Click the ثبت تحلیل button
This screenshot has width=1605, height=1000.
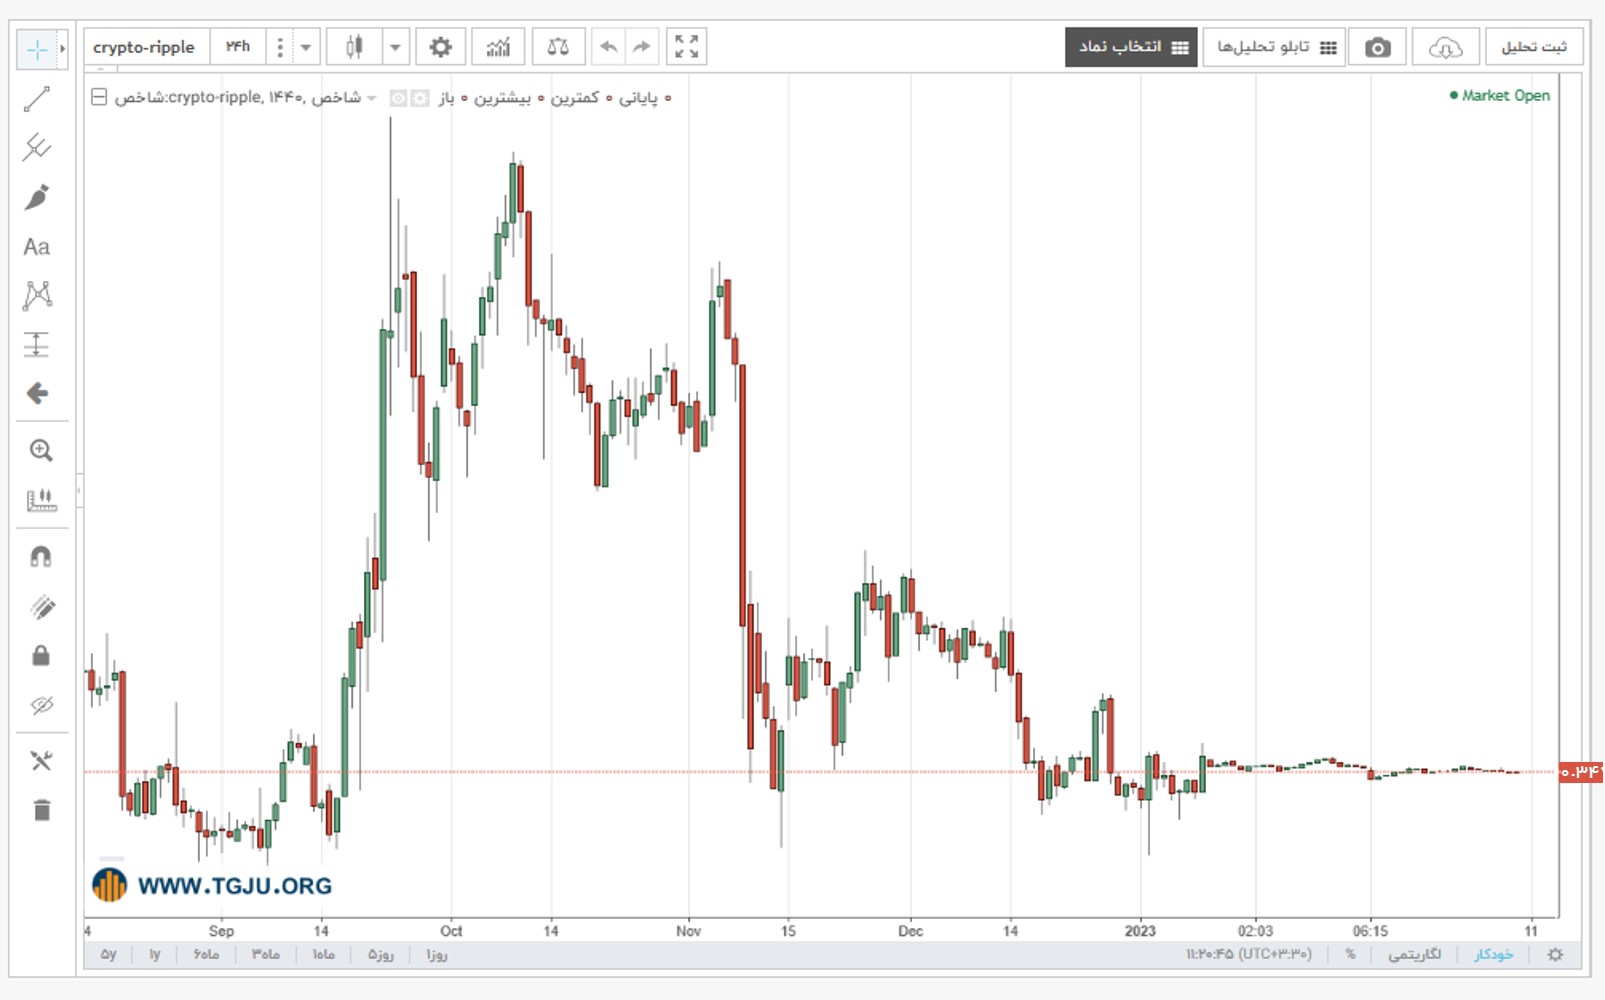tap(1534, 47)
